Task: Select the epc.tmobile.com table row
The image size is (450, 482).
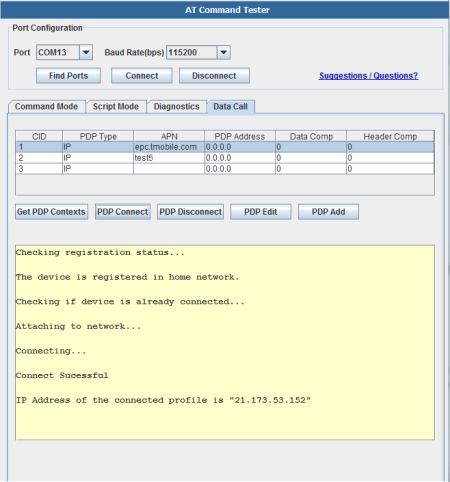Action: click(225, 147)
